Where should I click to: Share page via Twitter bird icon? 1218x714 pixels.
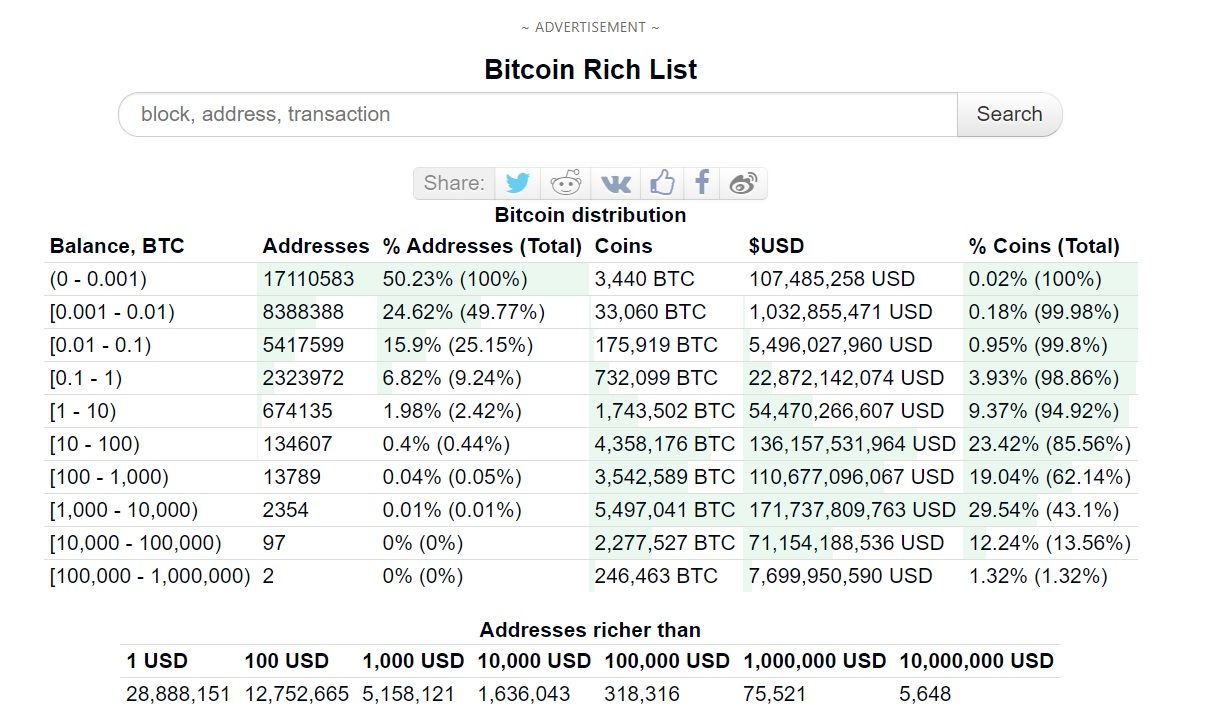coord(517,183)
